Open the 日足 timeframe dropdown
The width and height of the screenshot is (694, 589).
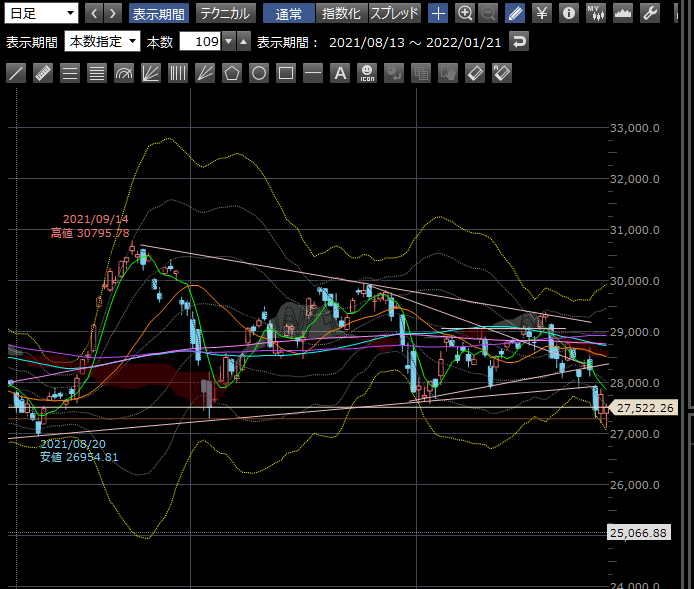coord(41,13)
